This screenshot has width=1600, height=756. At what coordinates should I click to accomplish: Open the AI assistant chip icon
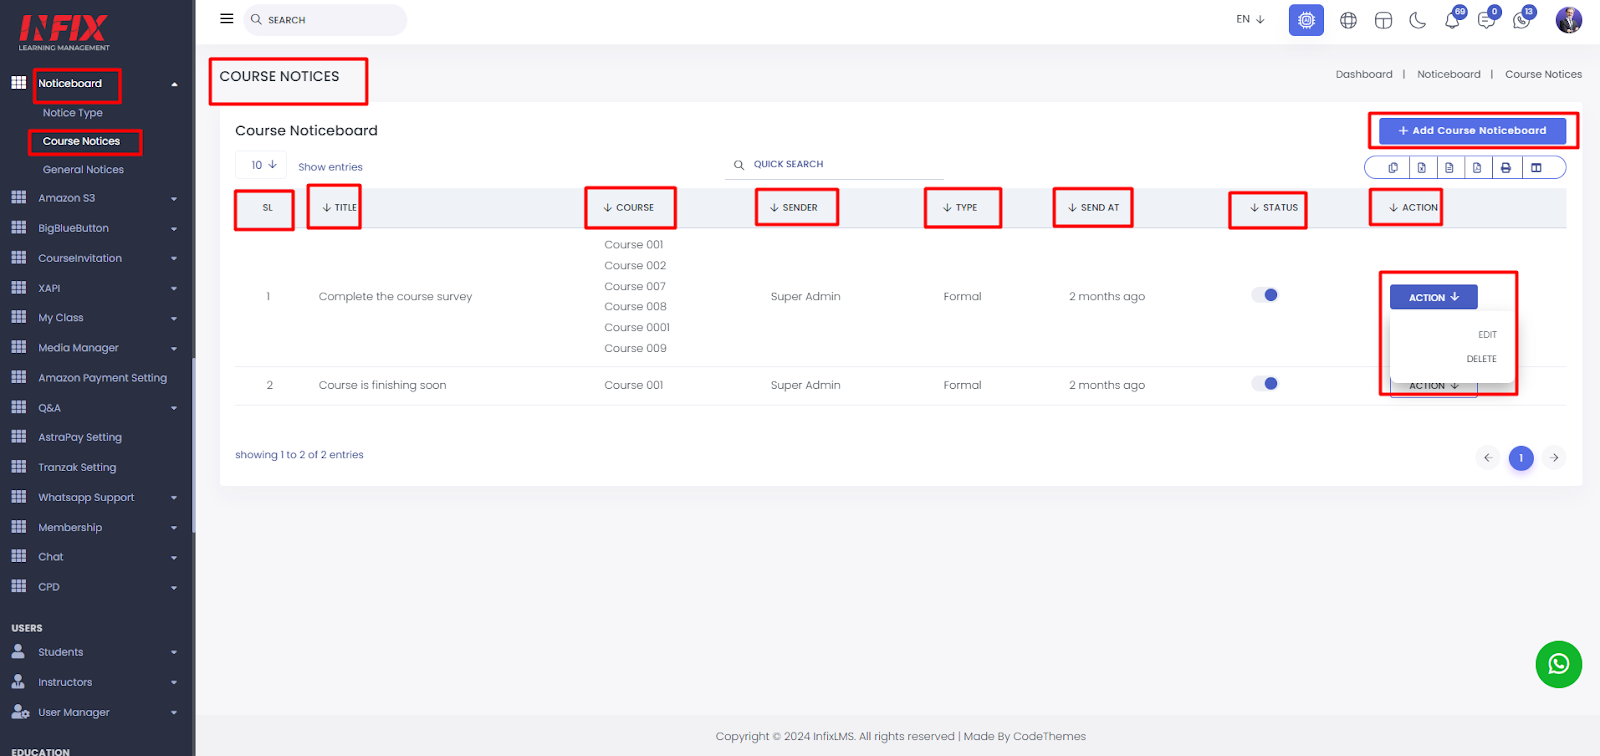tap(1306, 20)
